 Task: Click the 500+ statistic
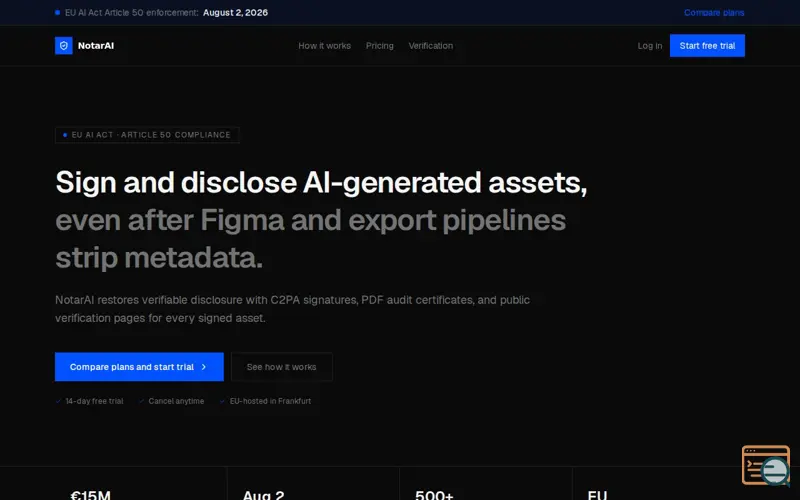point(434,495)
